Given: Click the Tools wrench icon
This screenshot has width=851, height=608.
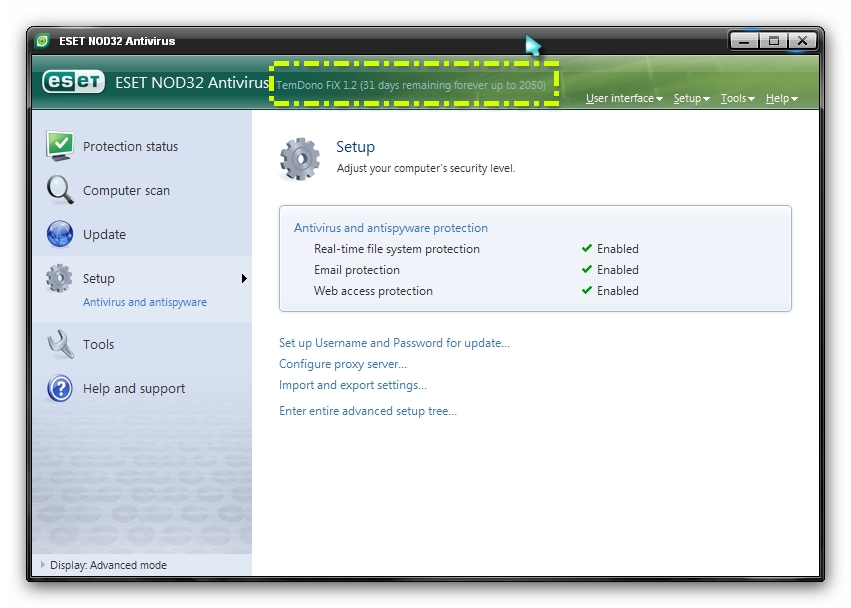Looking at the screenshot, I should tap(60, 344).
